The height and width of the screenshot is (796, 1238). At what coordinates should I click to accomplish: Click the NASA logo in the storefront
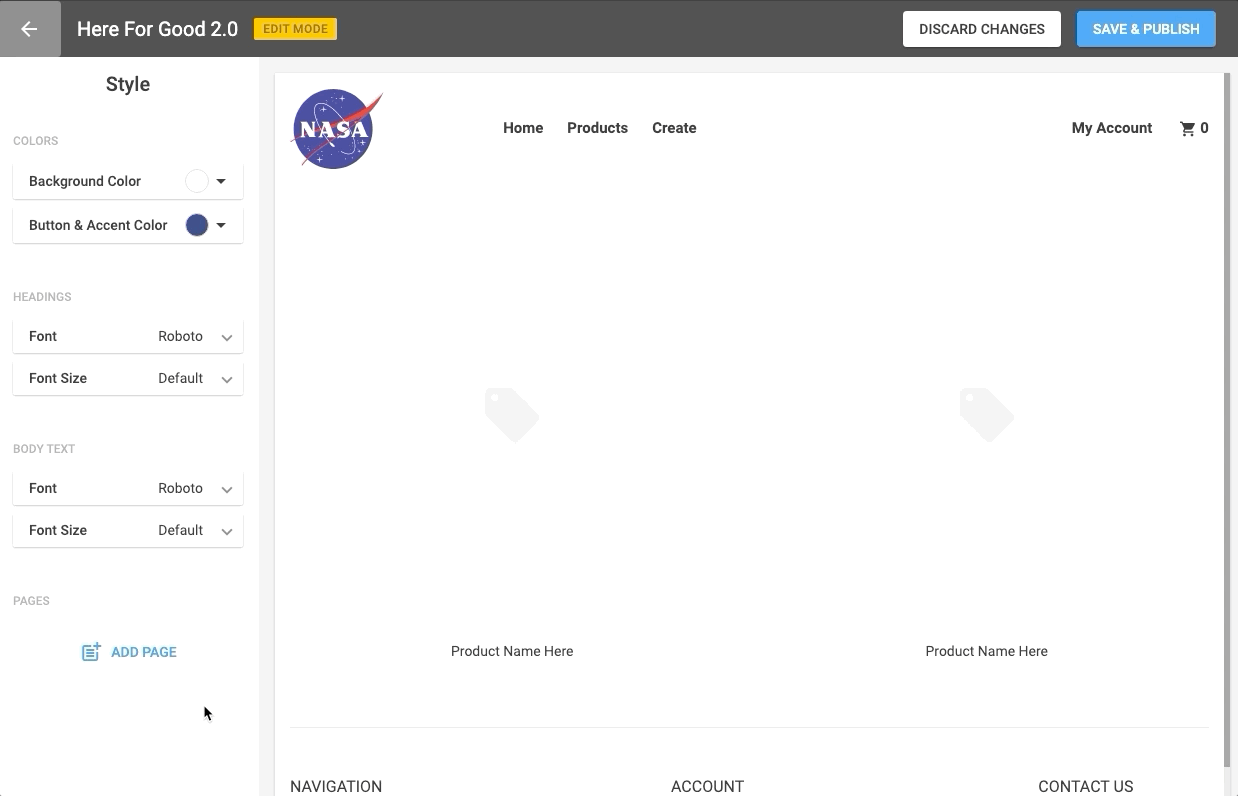point(336,128)
